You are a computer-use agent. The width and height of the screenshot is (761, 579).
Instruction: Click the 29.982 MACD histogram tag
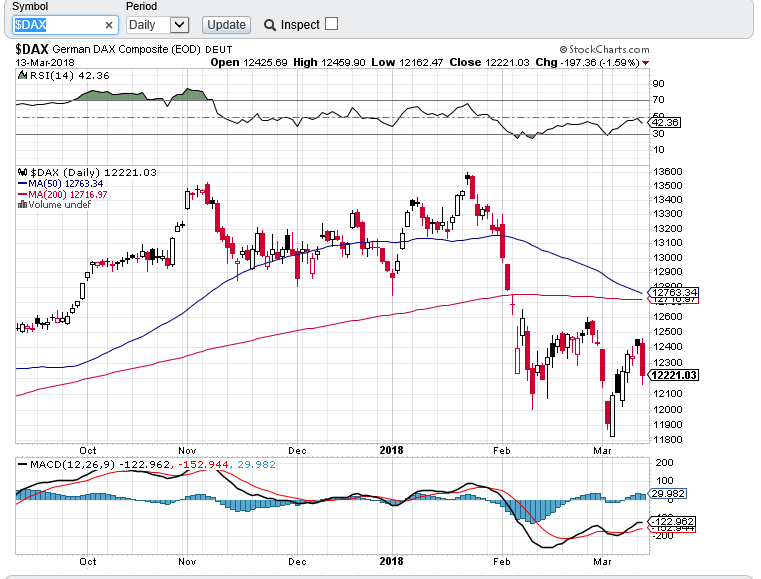tap(668, 494)
